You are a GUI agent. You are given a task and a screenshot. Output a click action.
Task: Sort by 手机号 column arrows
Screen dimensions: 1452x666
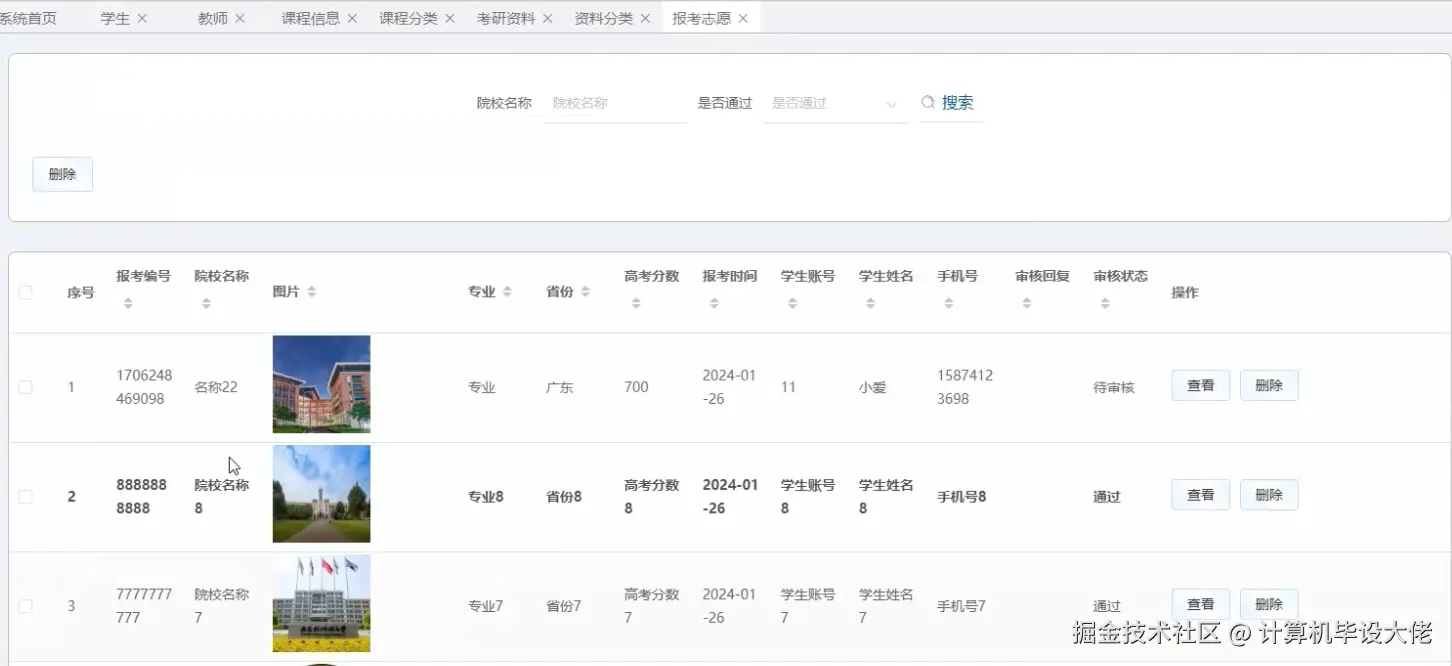click(949, 302)
